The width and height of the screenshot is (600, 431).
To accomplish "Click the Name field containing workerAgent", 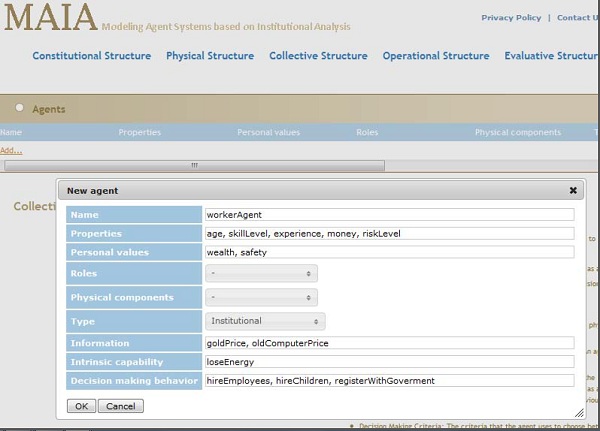I will (390, 214).
